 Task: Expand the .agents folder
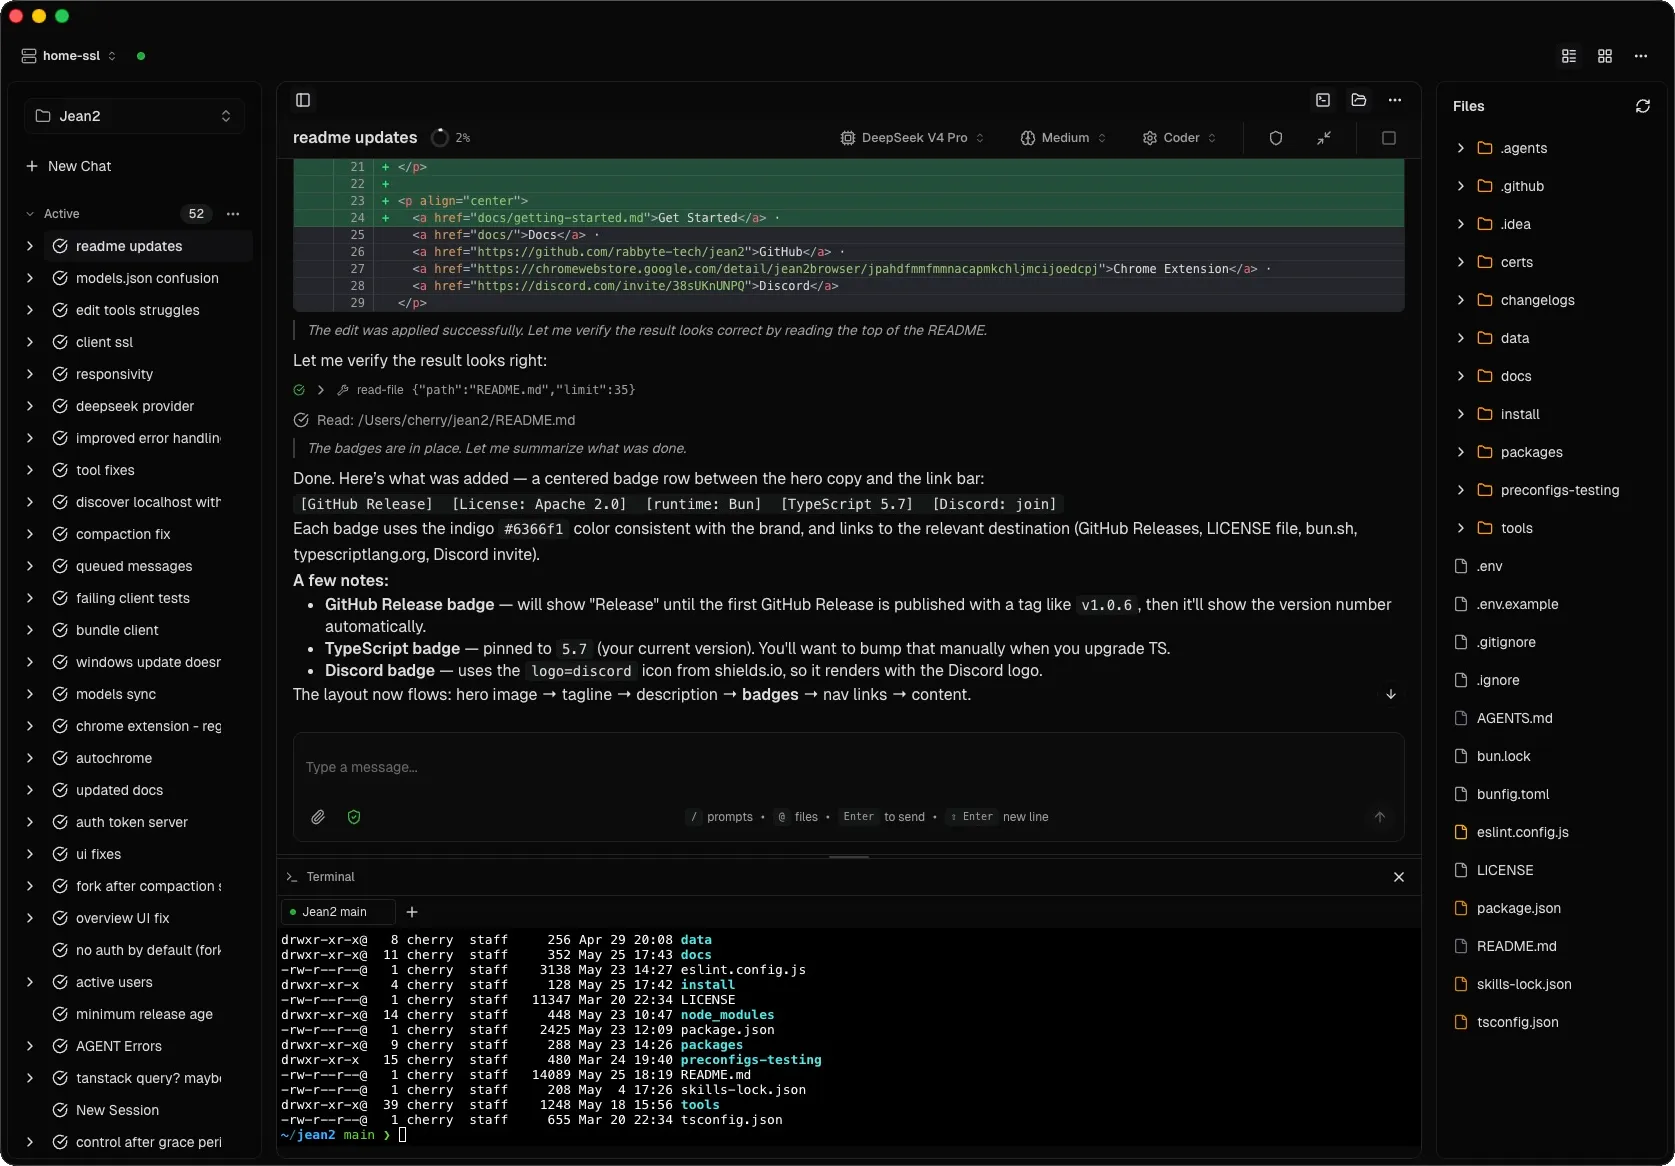[x=1461, y=148]
